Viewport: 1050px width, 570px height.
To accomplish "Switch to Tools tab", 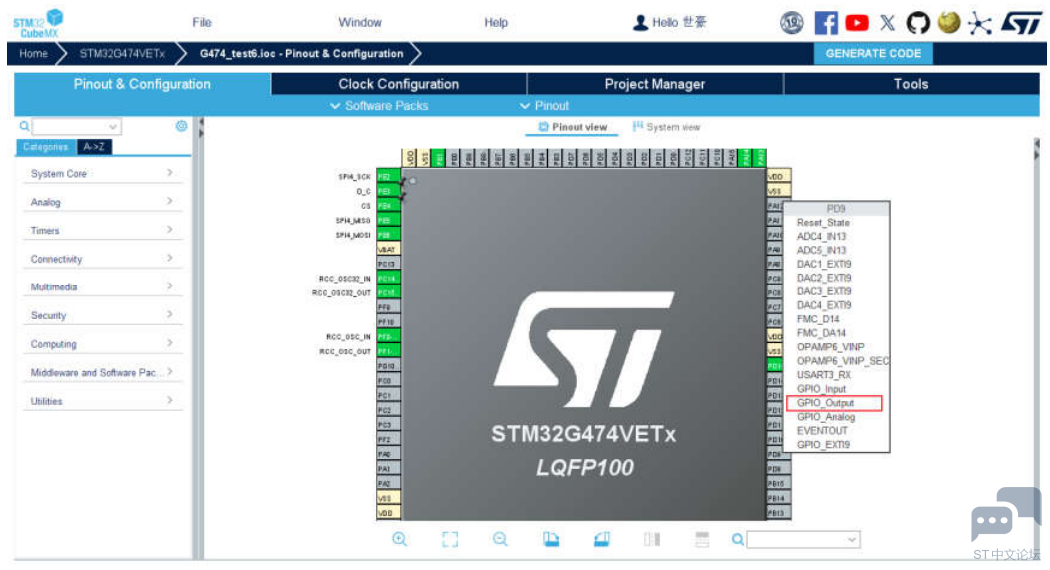I will (x=911, y=84).
